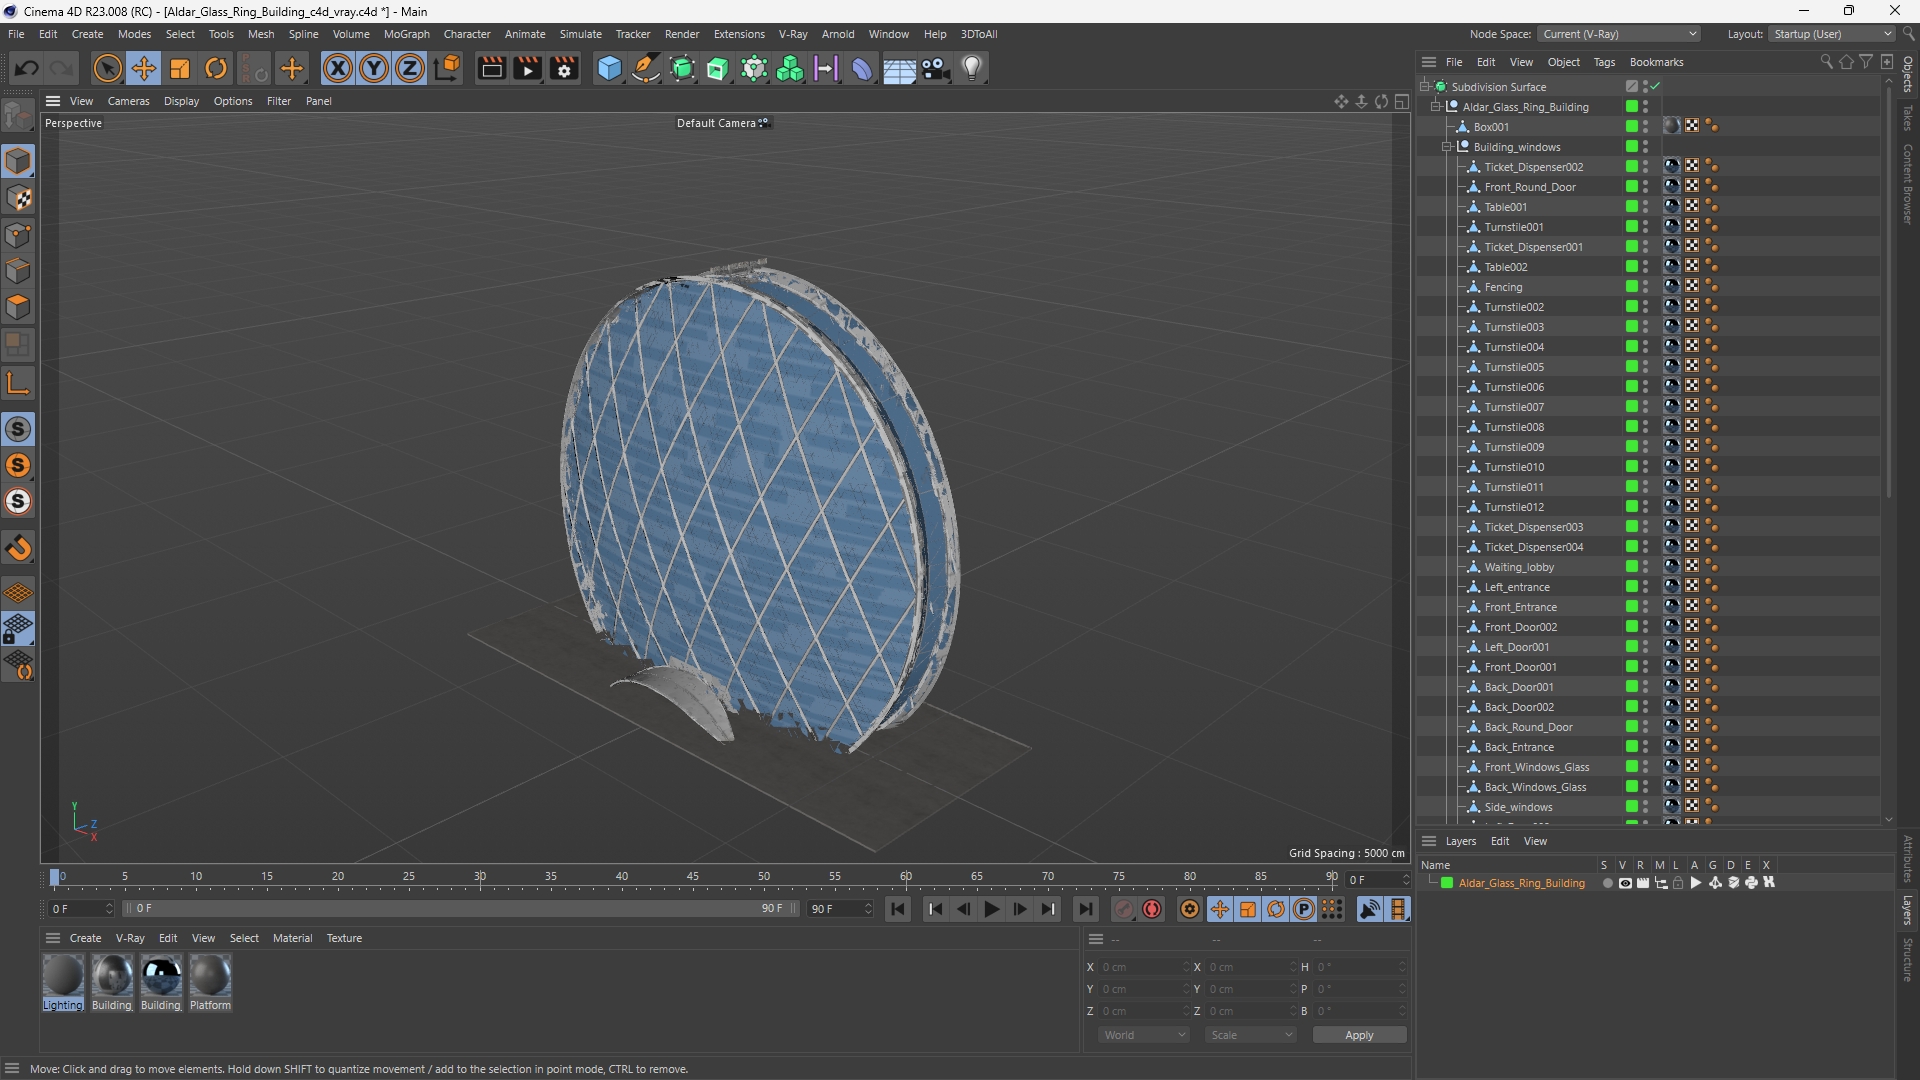The image size is (1920, 1080).
Task: Open Node Space dropdown
Action: coord(1618,34)
